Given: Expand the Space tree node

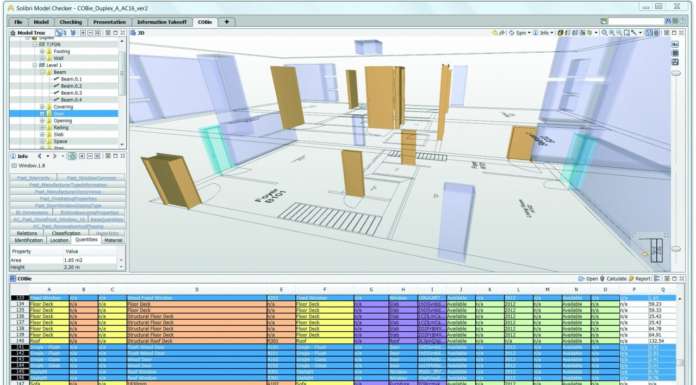Looking at the screenshot, I should [43, 141].
